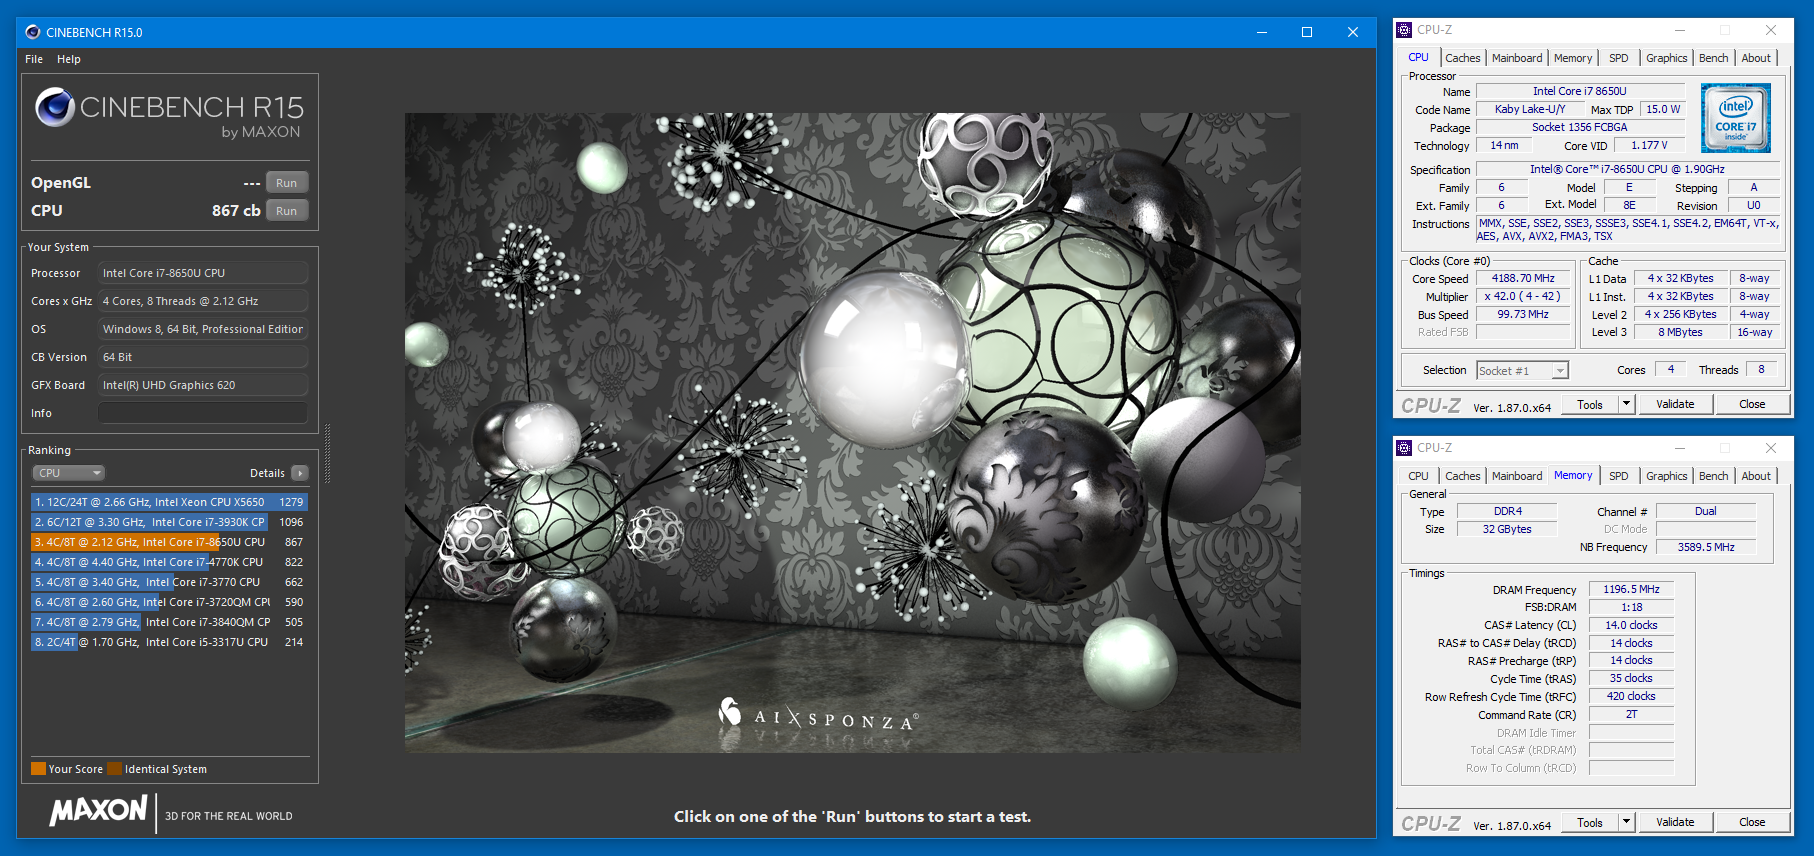Switch to Bench tab in top CPU-Z window
The height and width of the screenshot is (856, 1814).
pos(1713,58)
